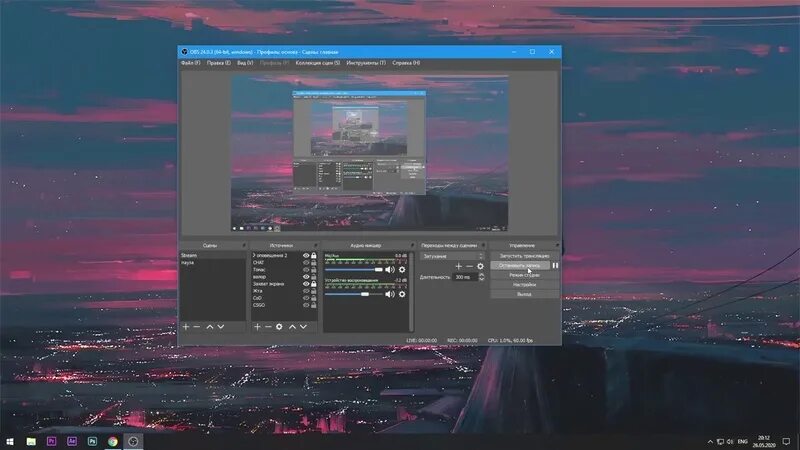The height and width of the screenshot is (450, 800).
Task: Detach the Переходы между сценами dock via header icon
Action: [x=484, y=245]
